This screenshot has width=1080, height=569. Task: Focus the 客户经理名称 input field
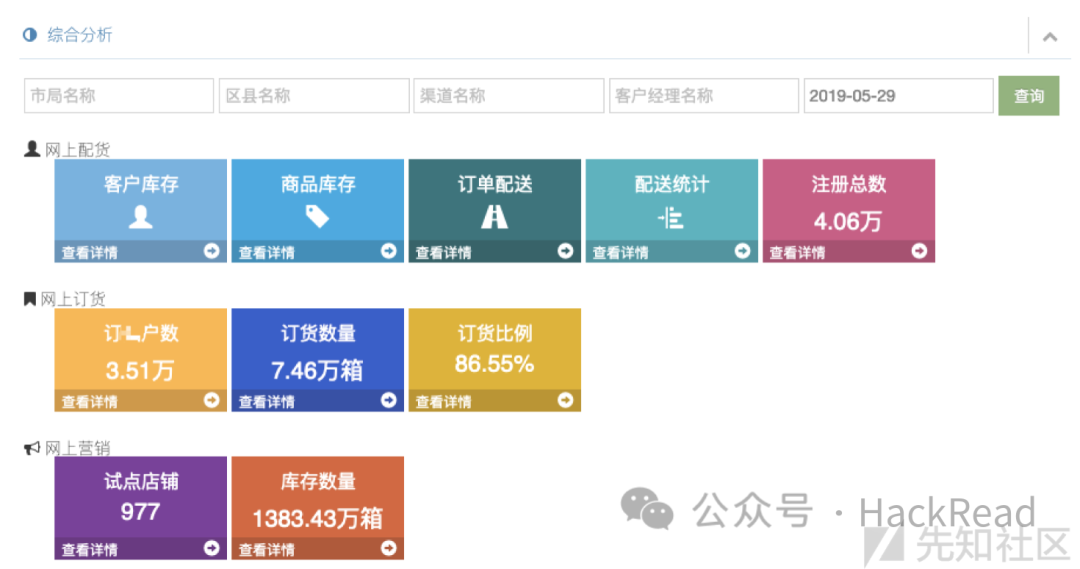[x=704, y=95]
